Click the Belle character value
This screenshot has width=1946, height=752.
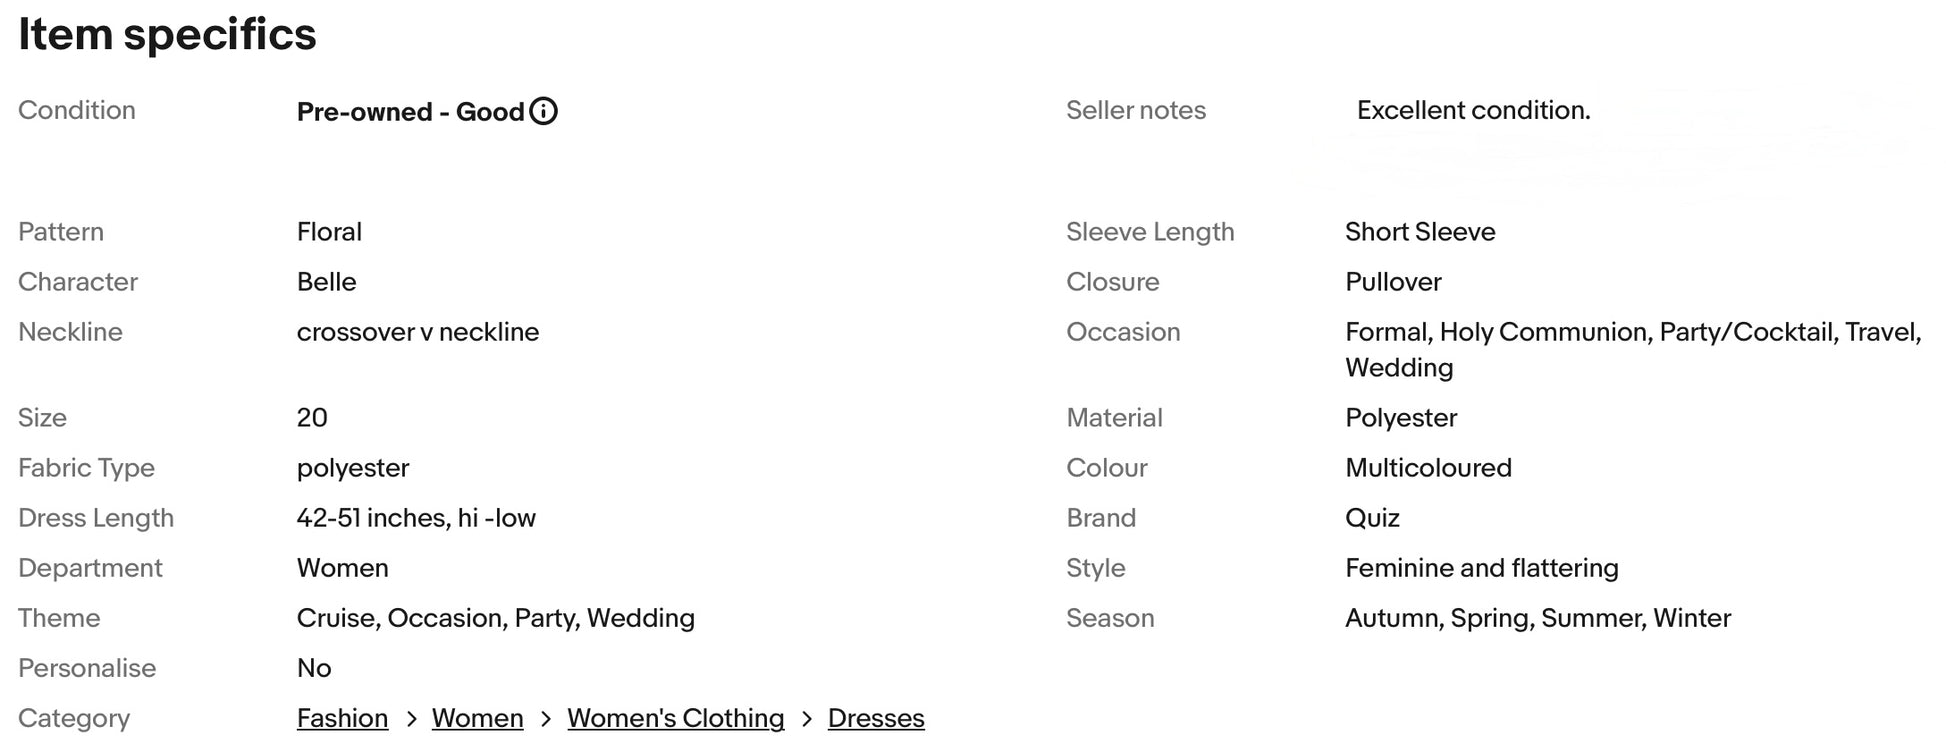click(326, 282)
